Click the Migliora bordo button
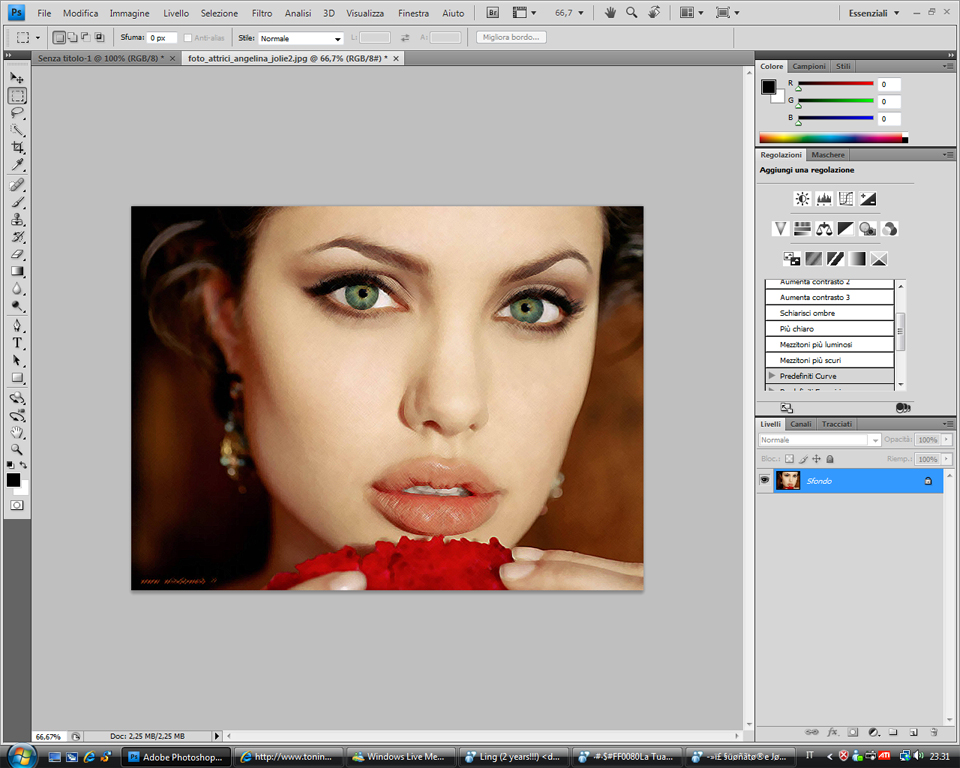960x768 pixels. coord(511,37)
